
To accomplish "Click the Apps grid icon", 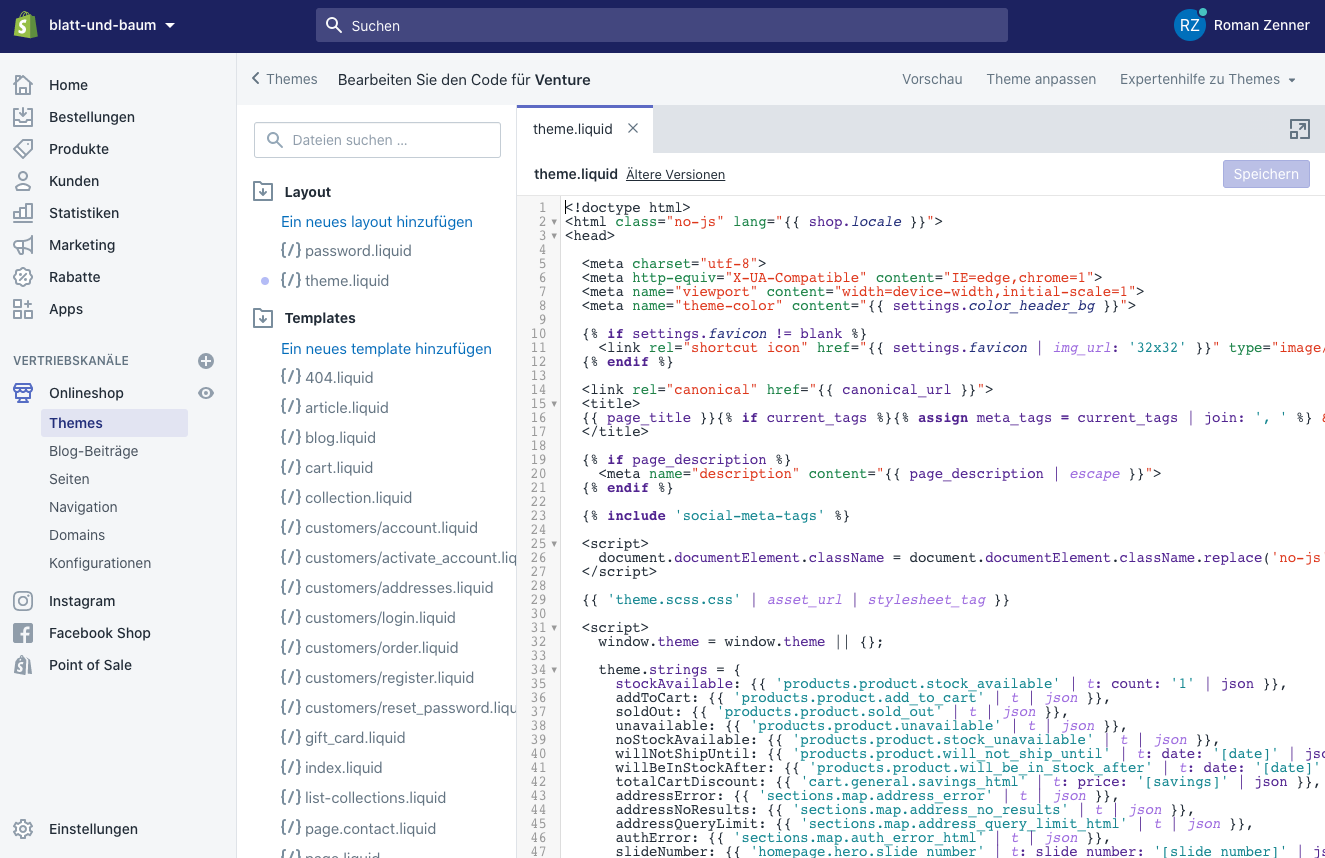I will (x=23, y=309).
